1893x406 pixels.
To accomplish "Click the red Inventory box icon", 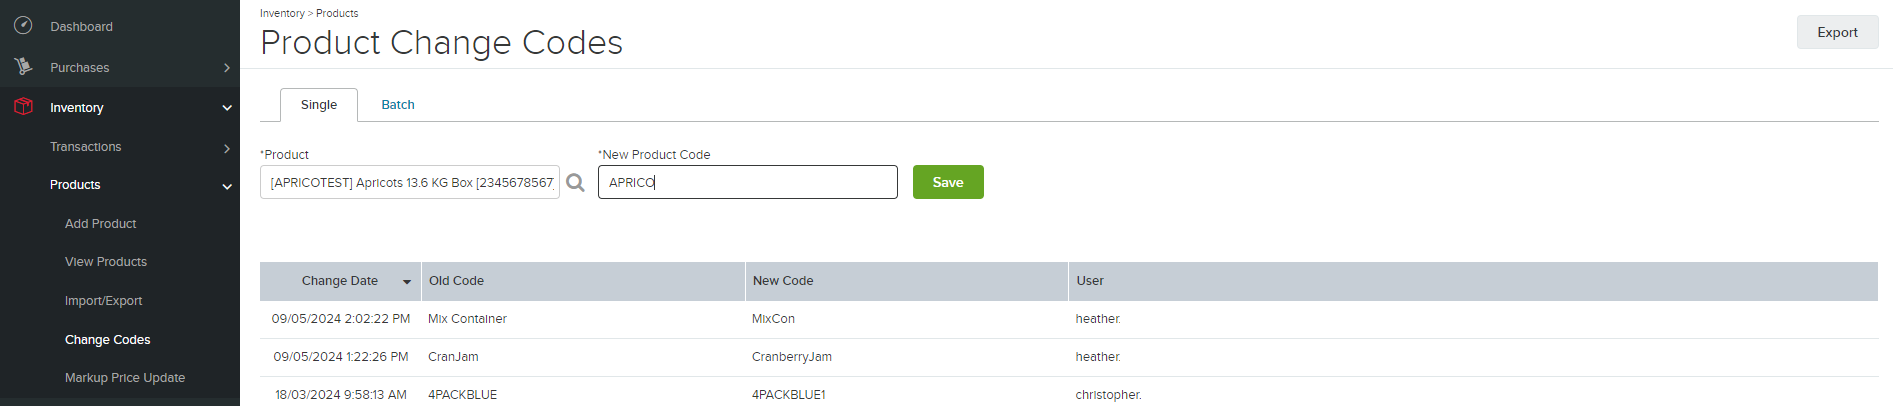I will [23, 107].
